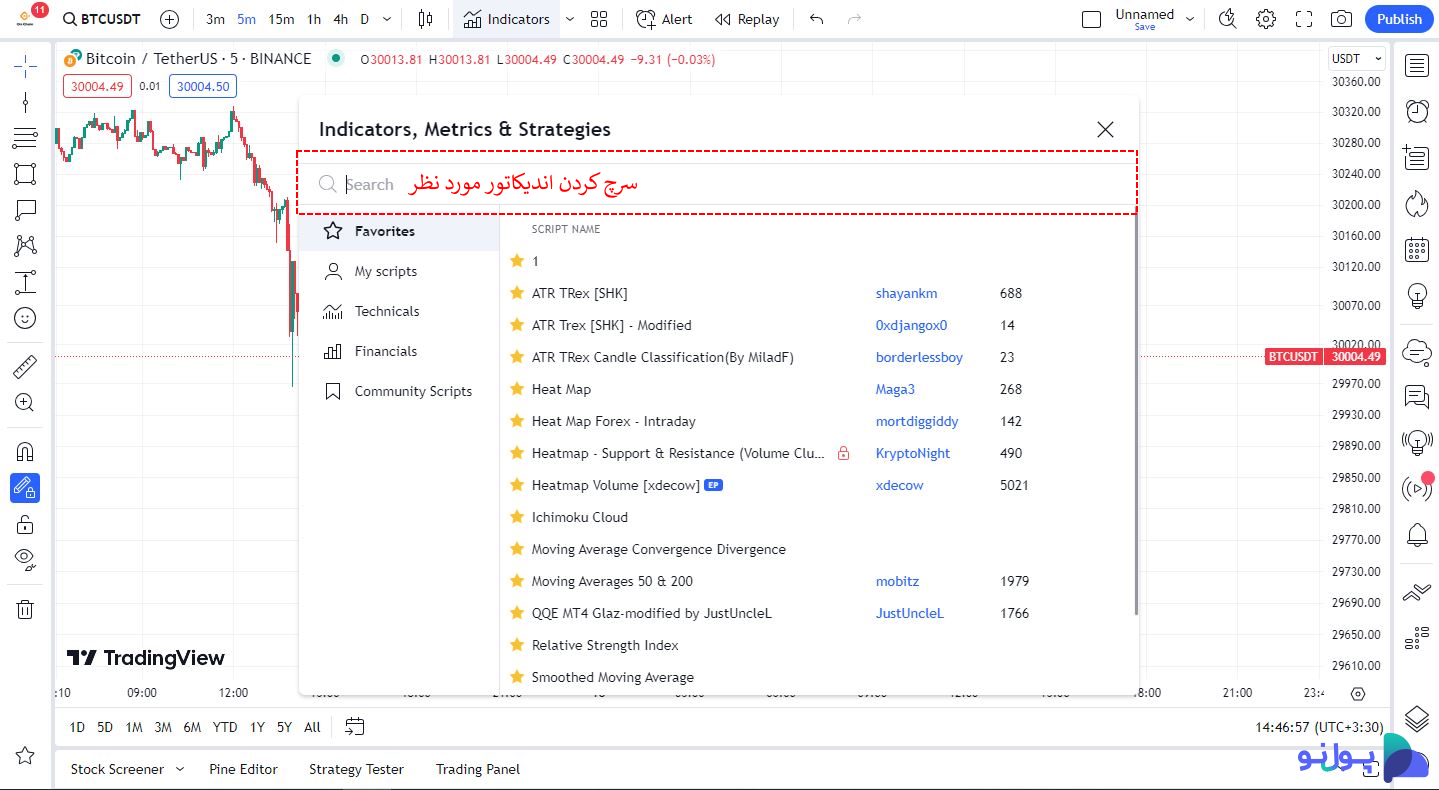1439x790 pixels.
Task: Open author KryptoNight profile link
Action: (x=913, y=453)
